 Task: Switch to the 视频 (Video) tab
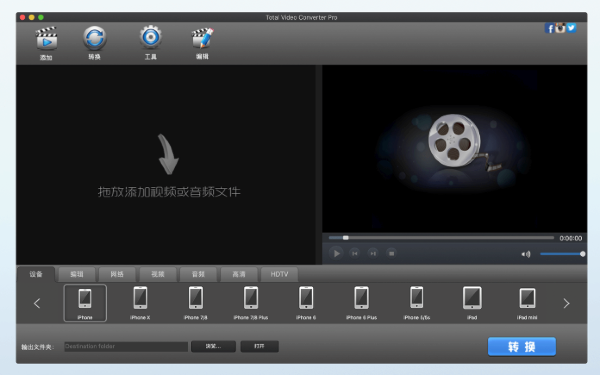coord(158,274)
